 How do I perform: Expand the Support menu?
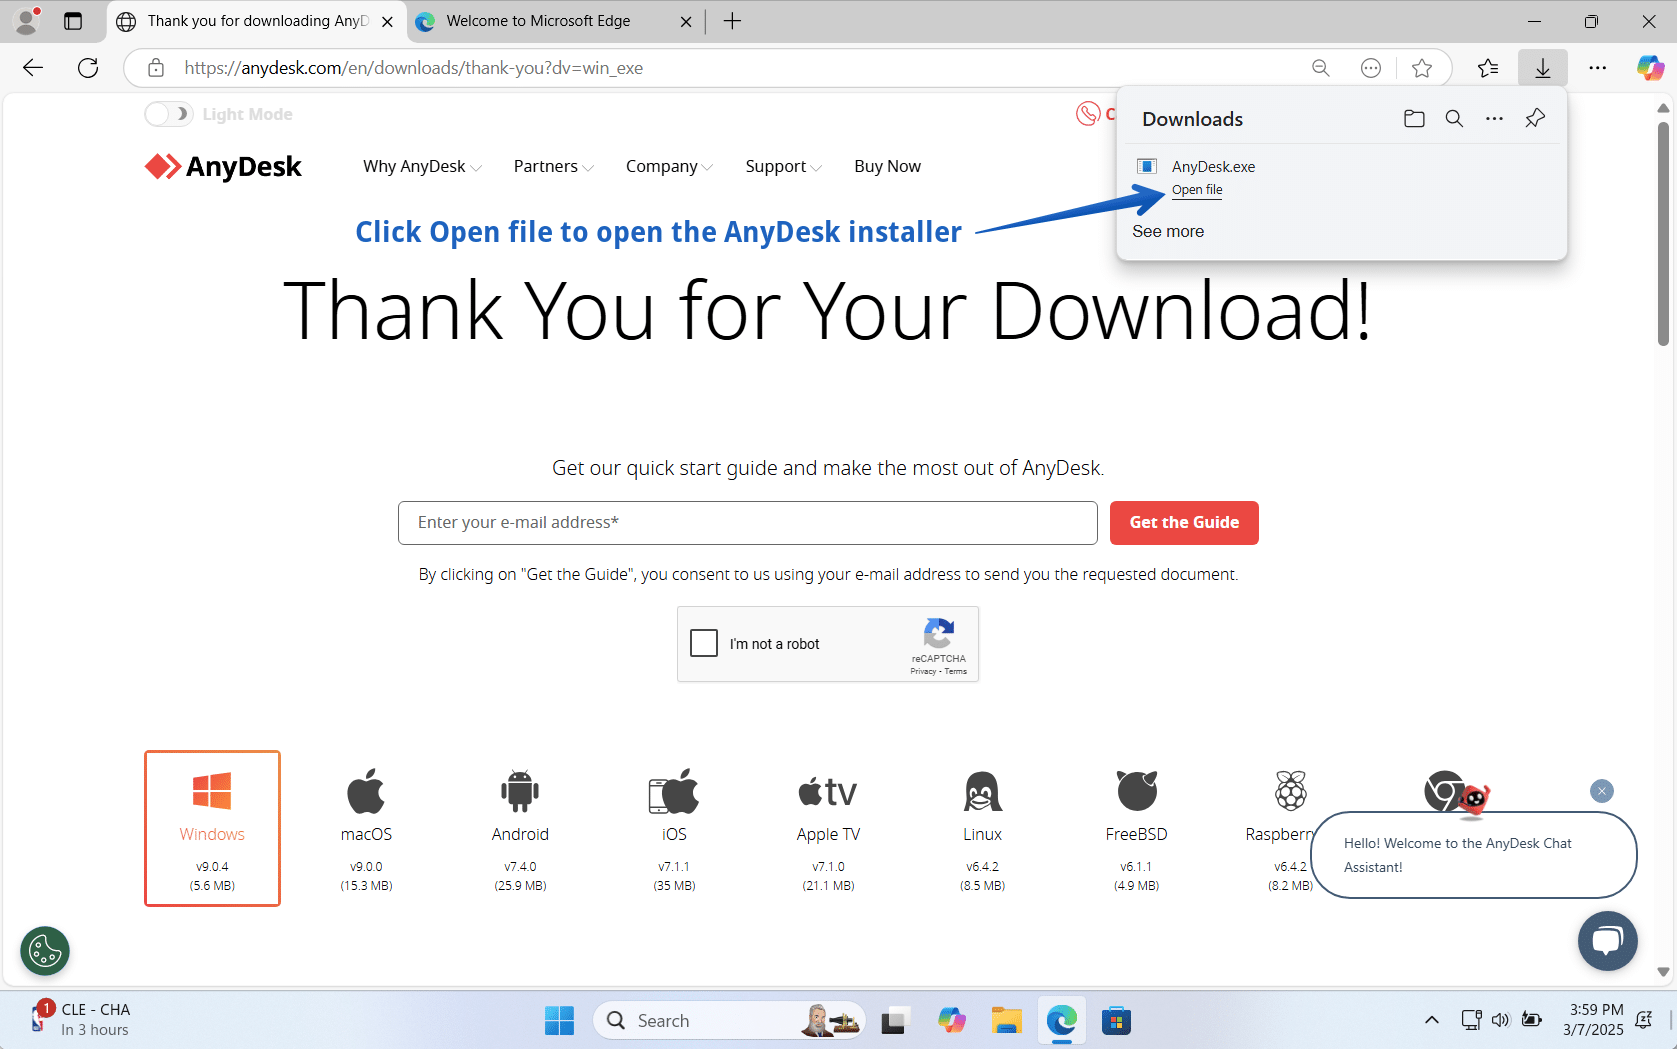[783, 166]
